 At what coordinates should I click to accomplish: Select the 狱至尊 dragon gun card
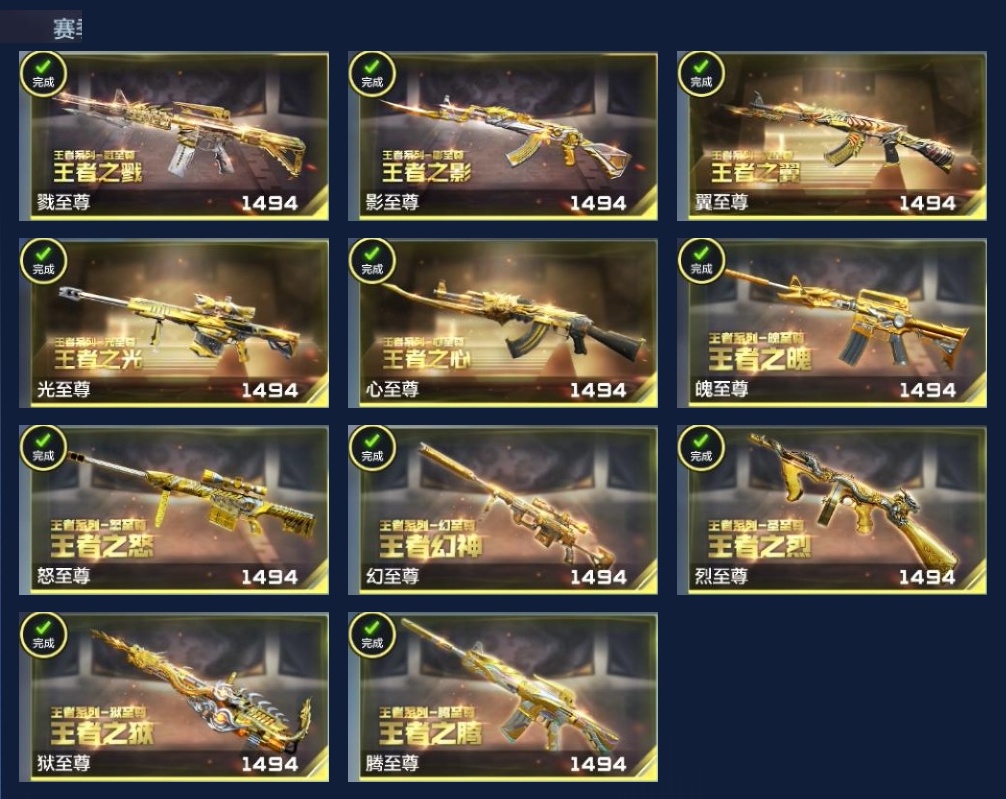click(174, 697)
